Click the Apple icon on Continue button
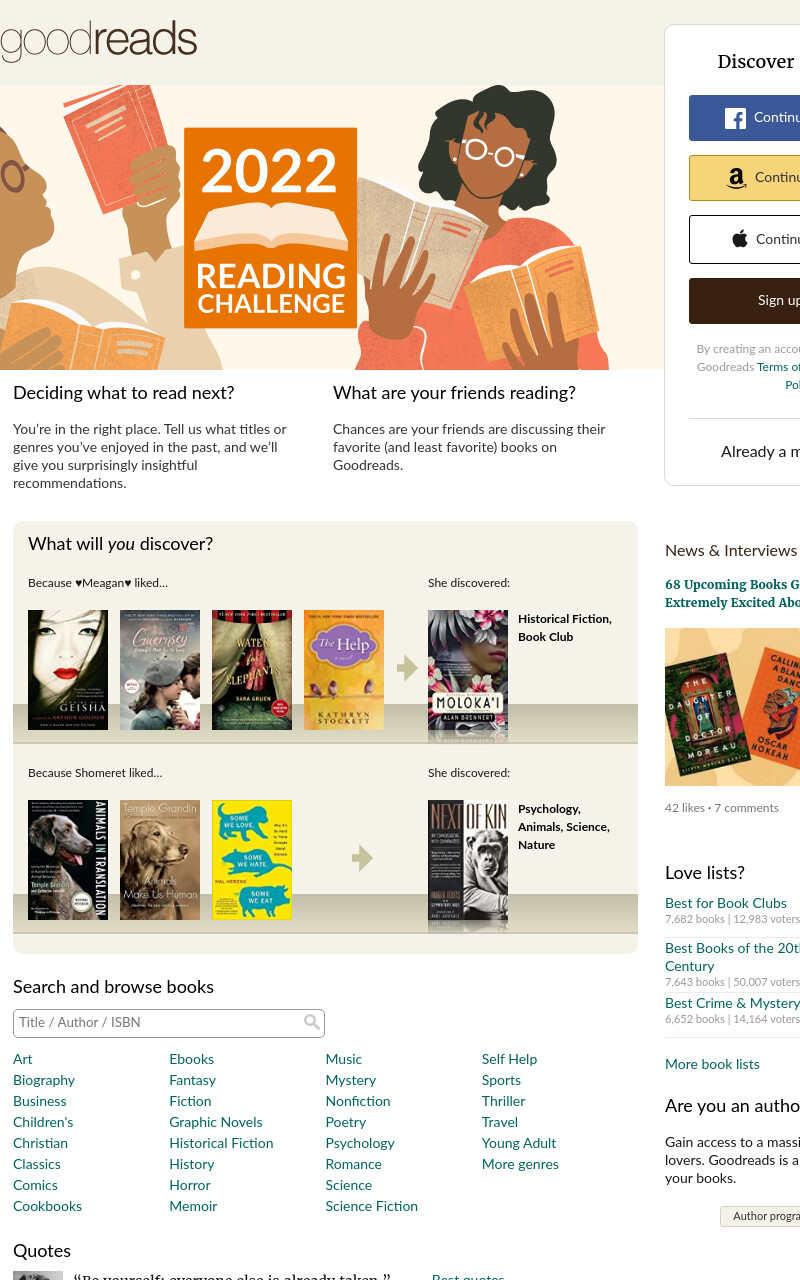The height and width of the screenshot is (1280, 800). click(740, 239)
